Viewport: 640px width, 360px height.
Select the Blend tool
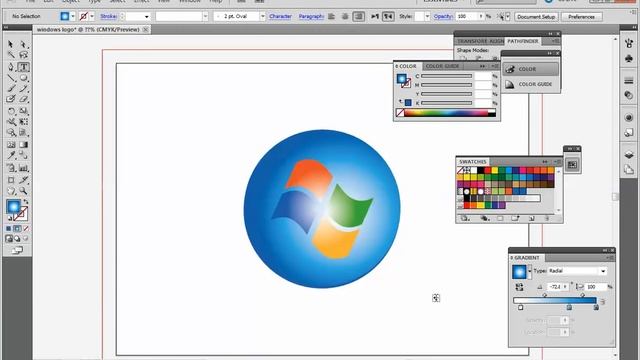(x=23, y=156)
